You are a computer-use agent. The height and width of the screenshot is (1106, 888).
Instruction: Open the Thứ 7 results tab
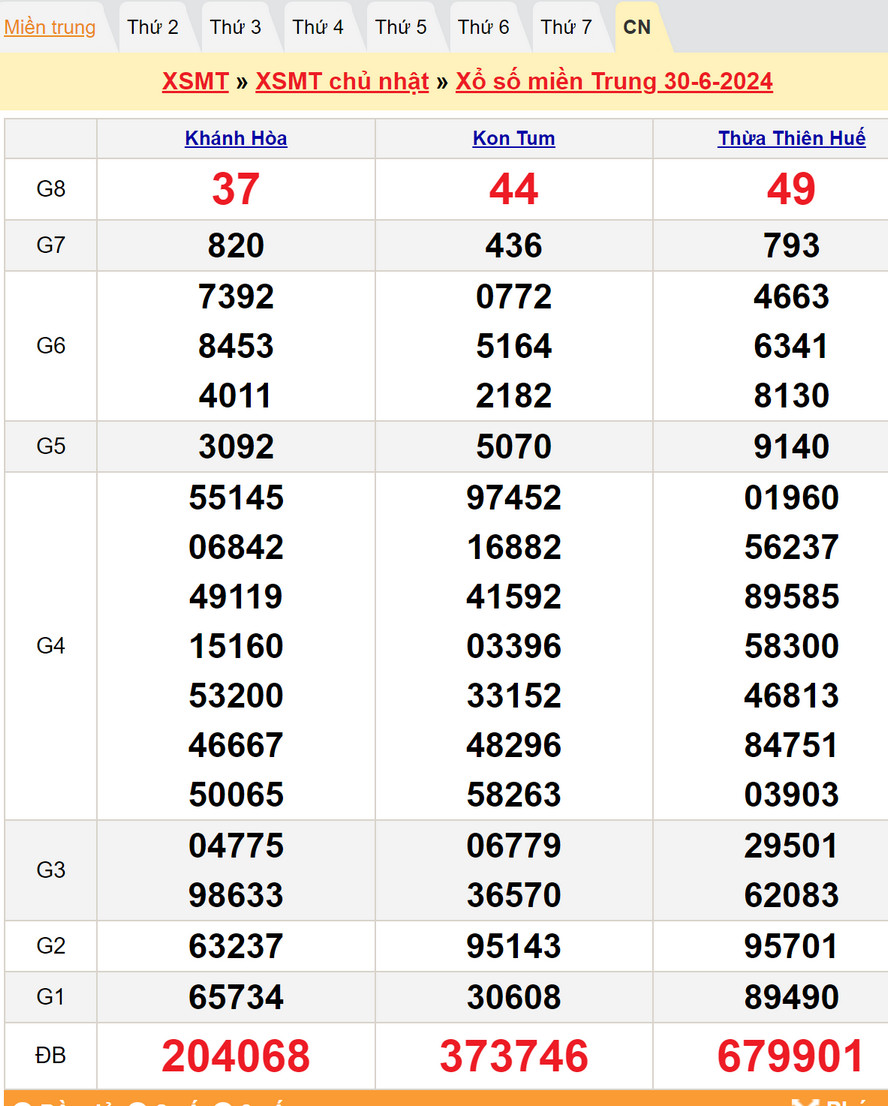[566, 27]
